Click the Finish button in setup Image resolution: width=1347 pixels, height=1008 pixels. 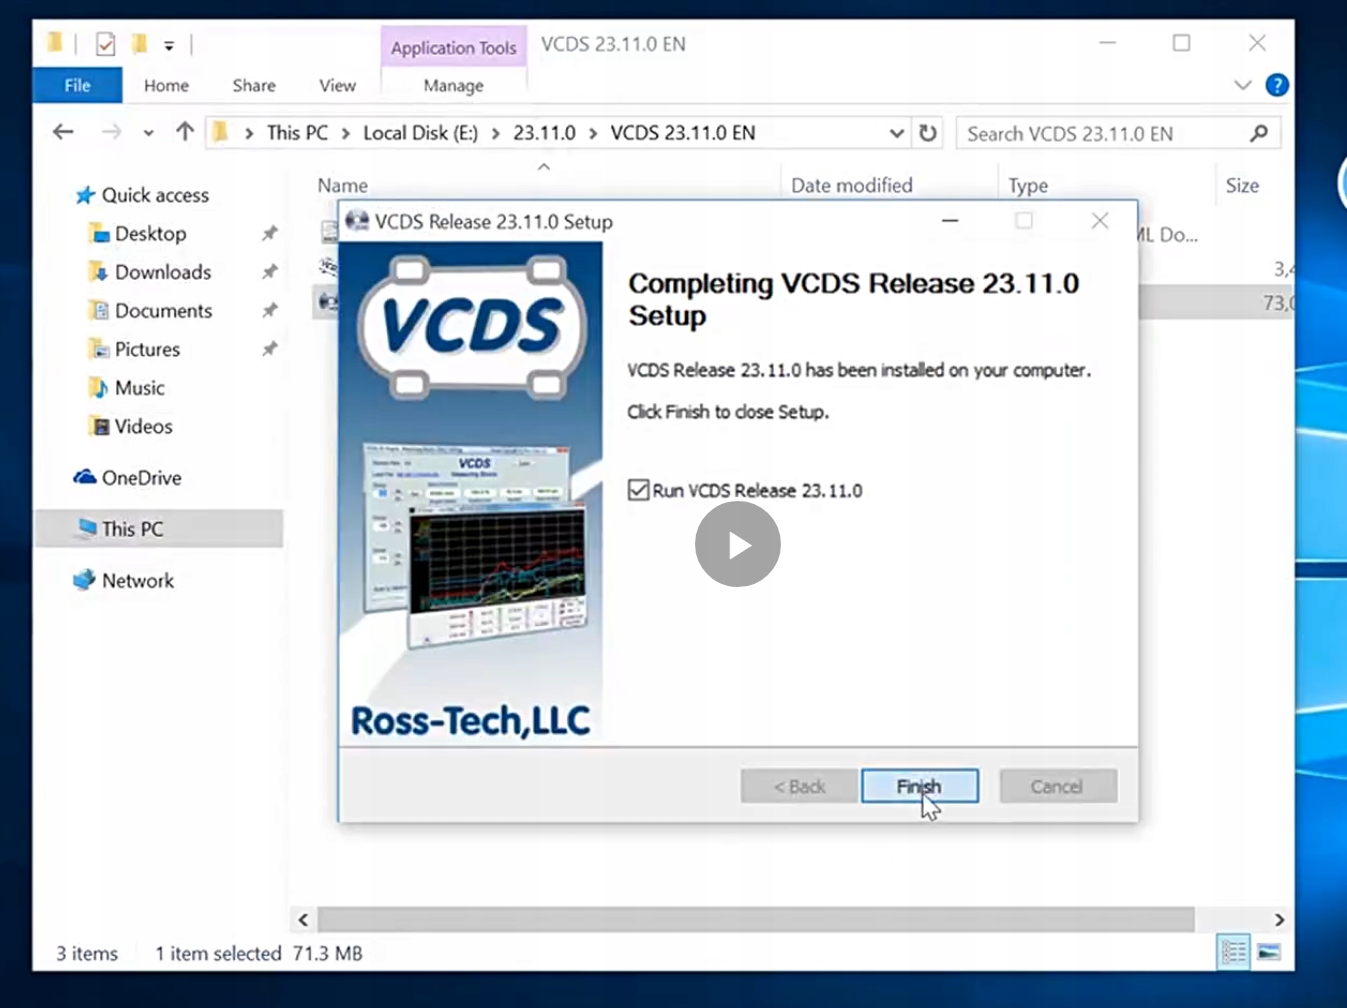pos(919,786)
